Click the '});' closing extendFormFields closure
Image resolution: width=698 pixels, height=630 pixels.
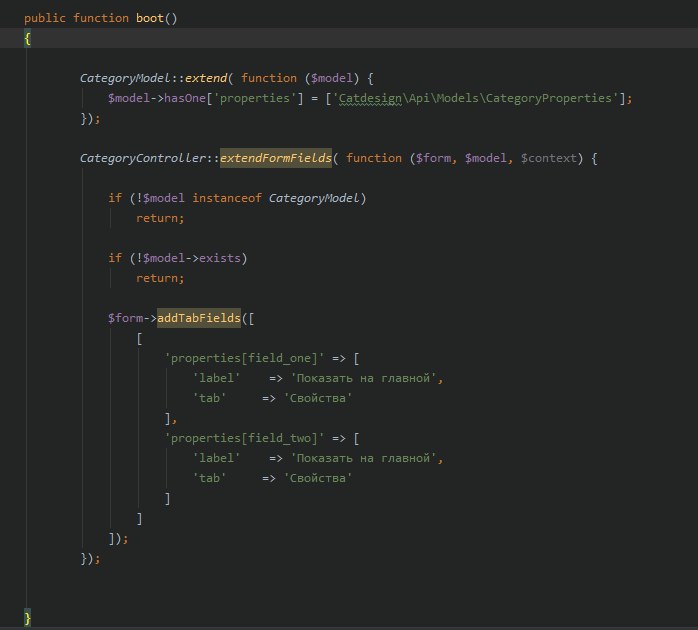pyautogui.click(x=90, y=559)
